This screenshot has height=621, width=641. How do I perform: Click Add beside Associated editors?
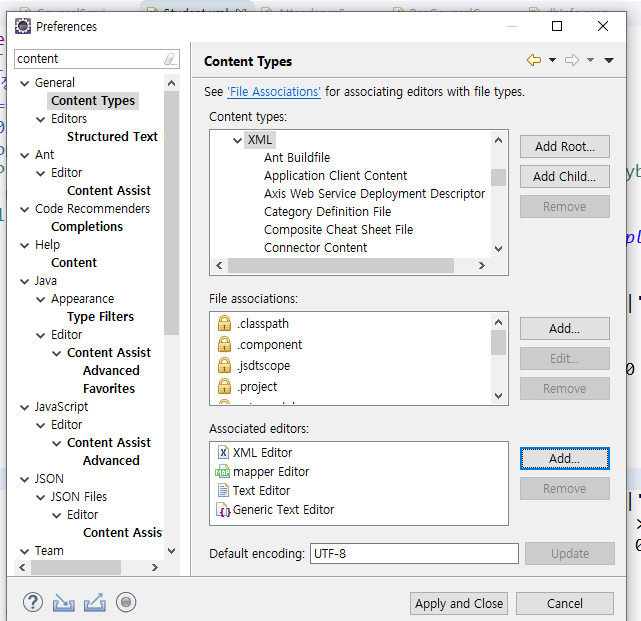(x=565, y=458)
